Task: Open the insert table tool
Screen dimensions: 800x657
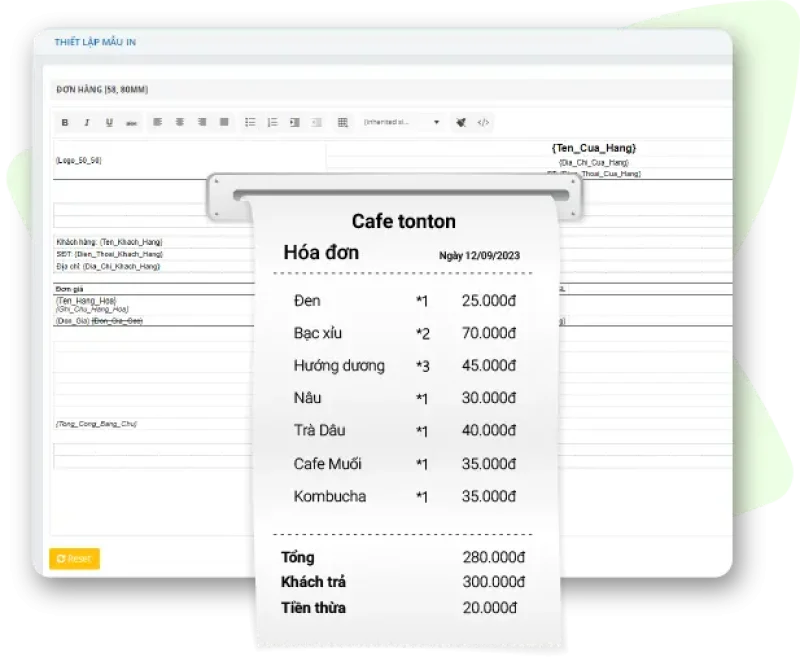Action: 343,122
